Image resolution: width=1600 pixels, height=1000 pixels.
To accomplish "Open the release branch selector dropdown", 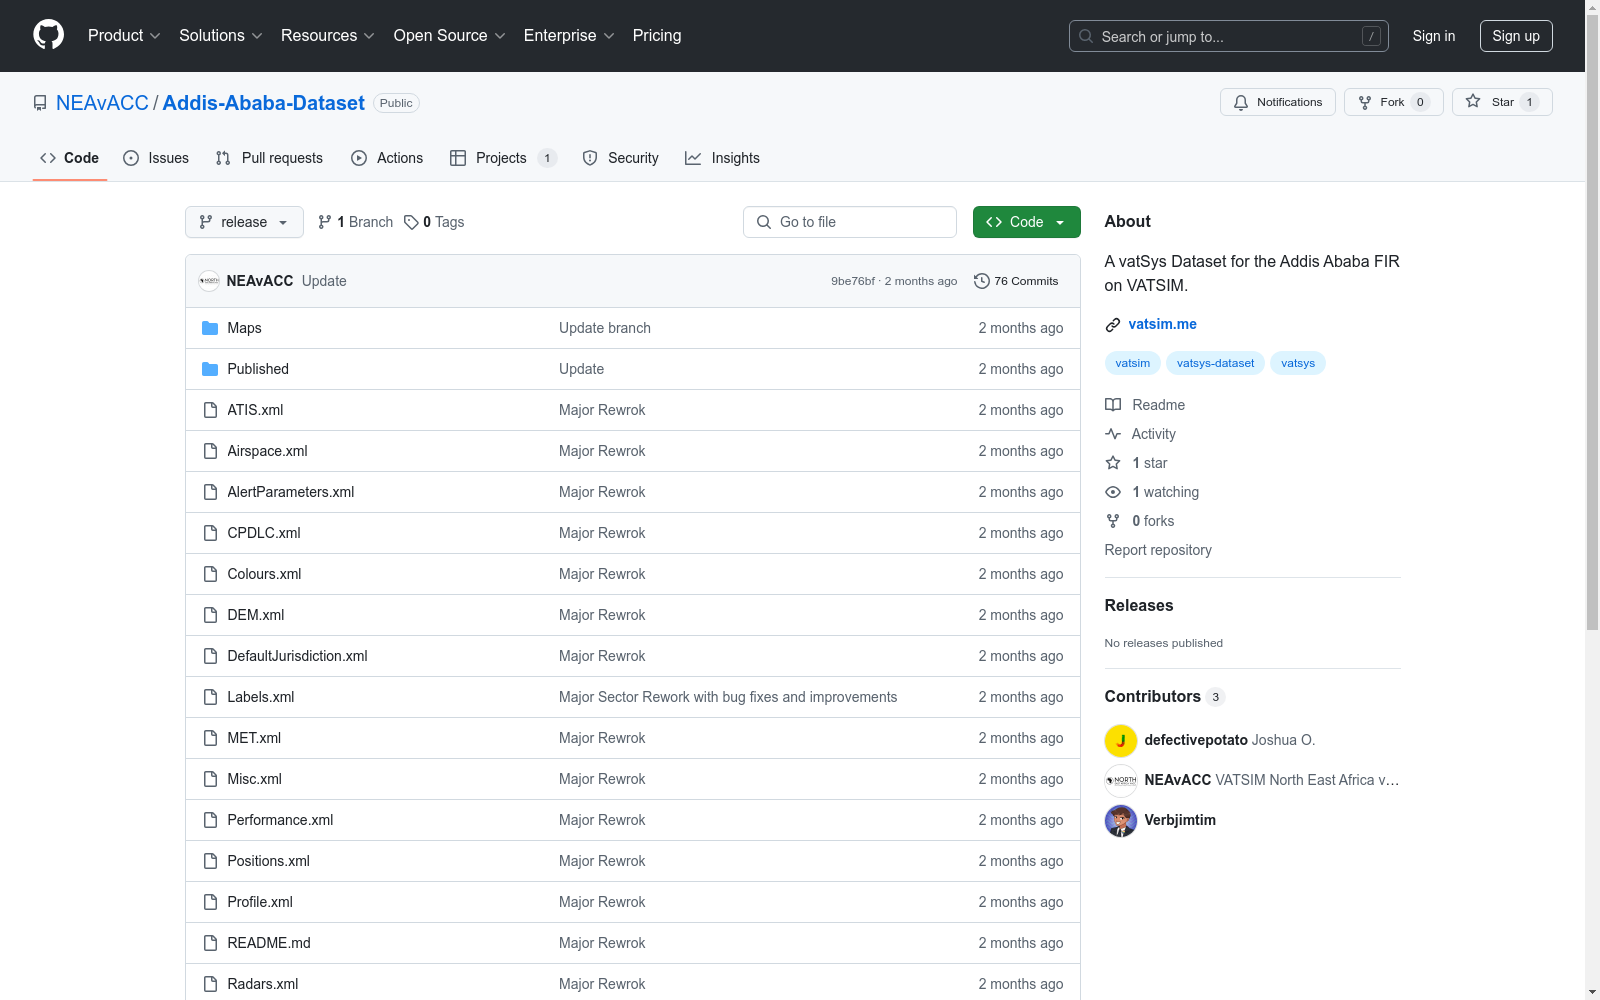I will [244, 222].
